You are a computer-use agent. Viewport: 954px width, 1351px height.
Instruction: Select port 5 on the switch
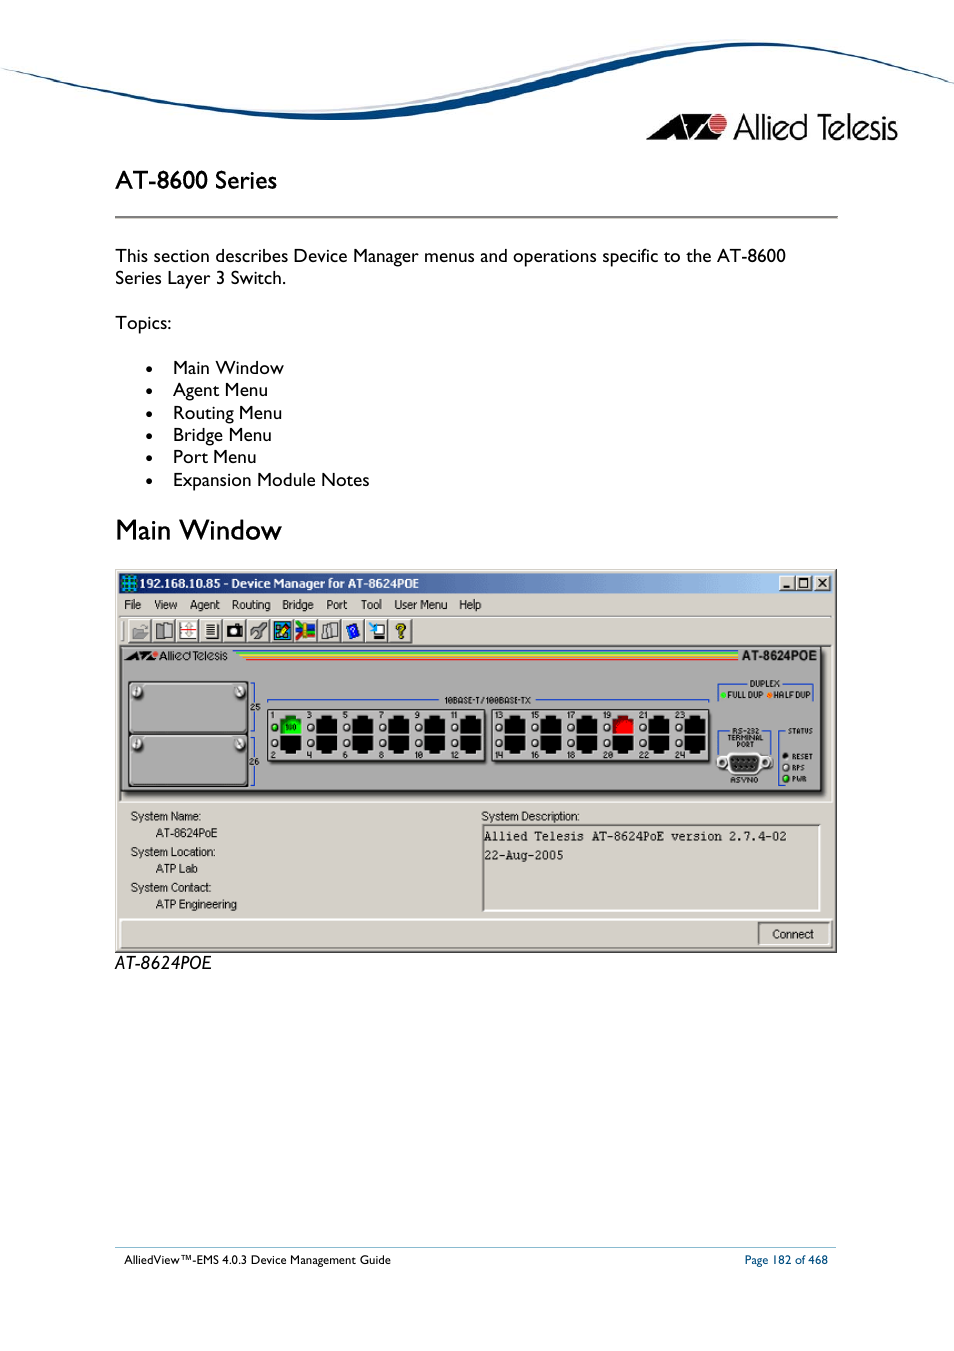(x=363, y=725)
